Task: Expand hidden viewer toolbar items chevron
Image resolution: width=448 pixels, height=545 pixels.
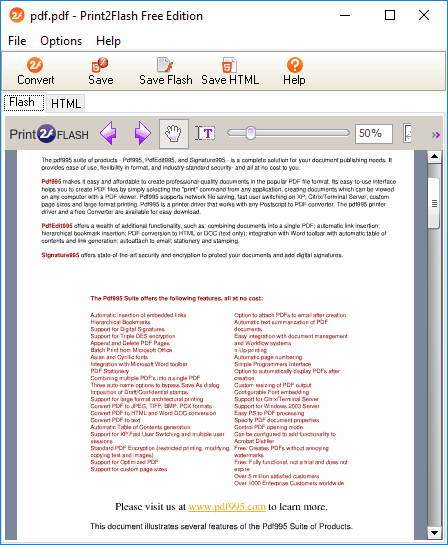Action: [x=435, y=135]
